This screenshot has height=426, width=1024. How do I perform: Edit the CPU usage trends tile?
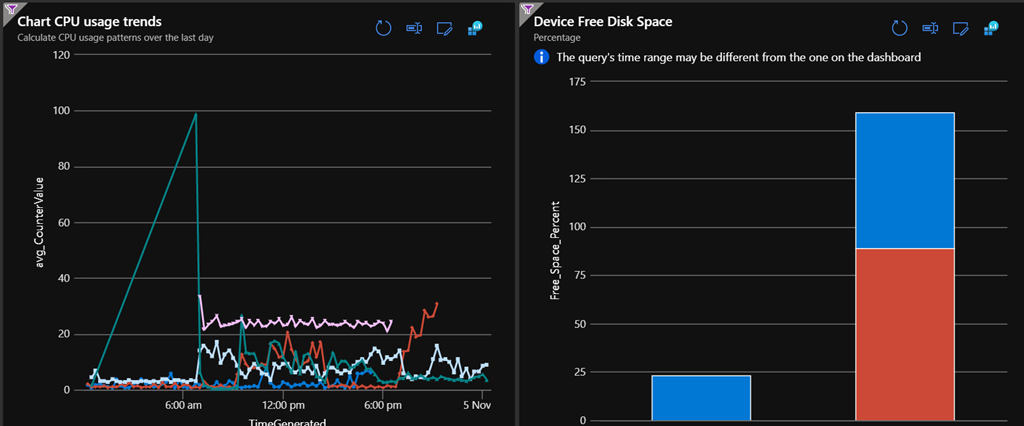click(x=444, y=27)
